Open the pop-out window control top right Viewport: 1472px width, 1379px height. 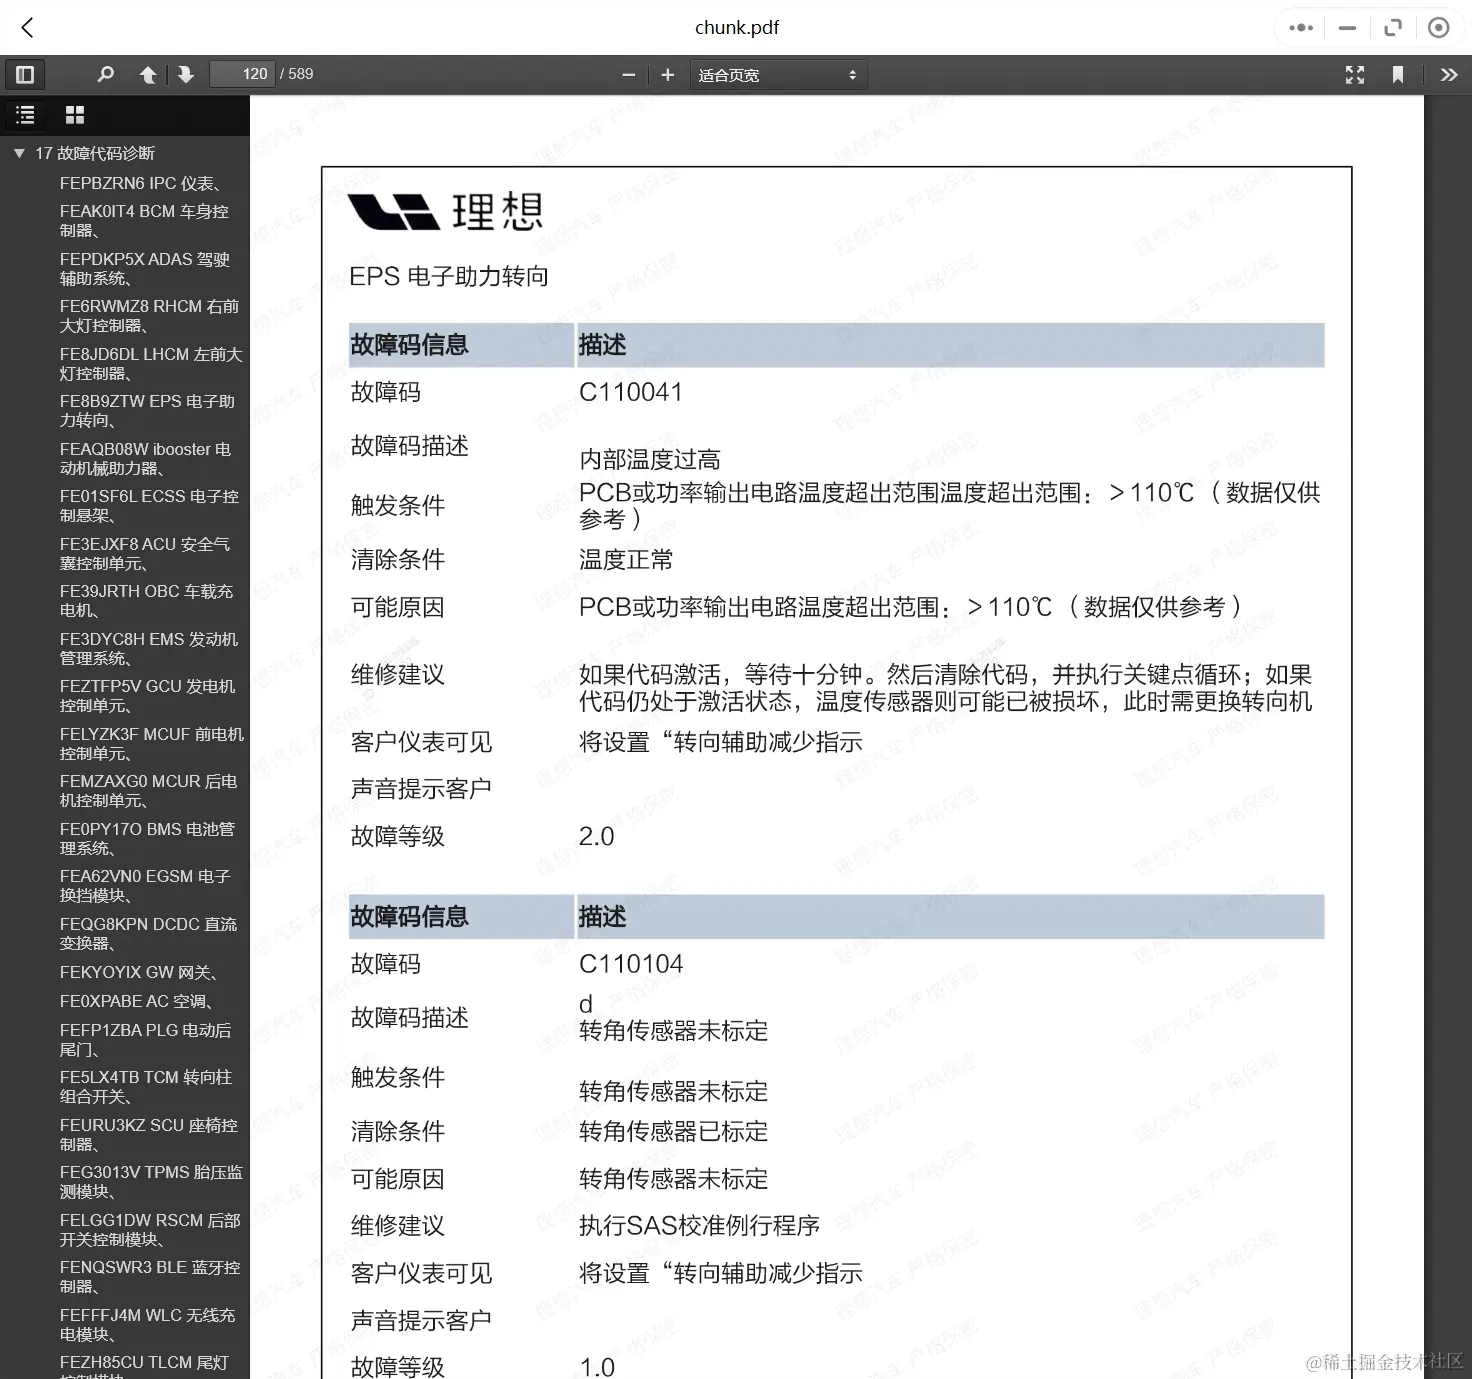(x=1393, y=28)
